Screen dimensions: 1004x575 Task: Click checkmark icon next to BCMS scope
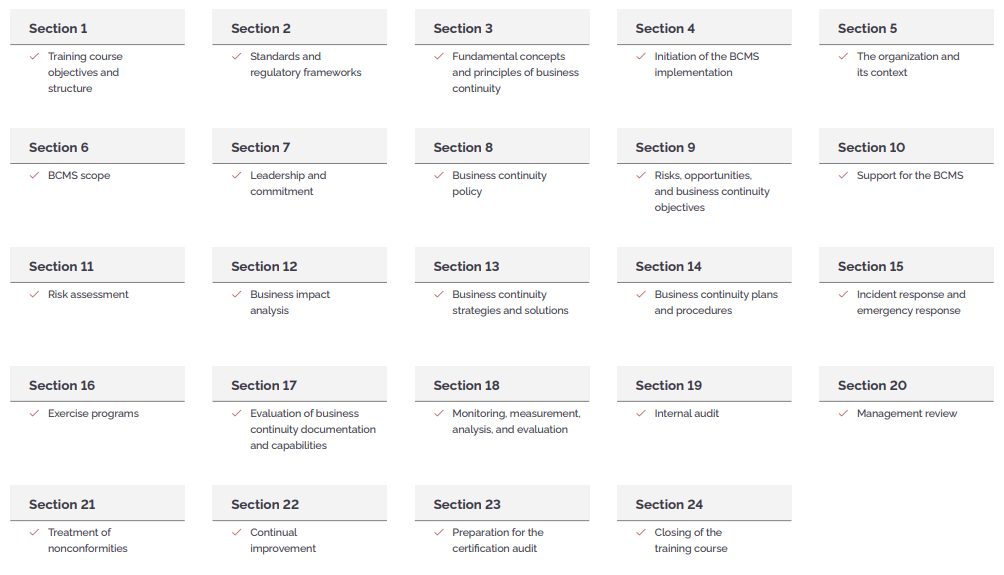pos(35,175)
